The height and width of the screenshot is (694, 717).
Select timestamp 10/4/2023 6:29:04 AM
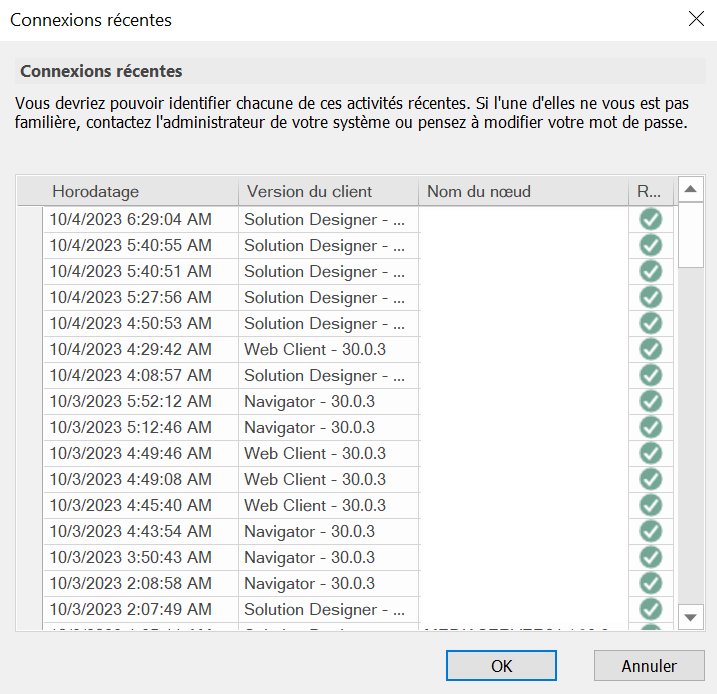click(x=130, y=219)
